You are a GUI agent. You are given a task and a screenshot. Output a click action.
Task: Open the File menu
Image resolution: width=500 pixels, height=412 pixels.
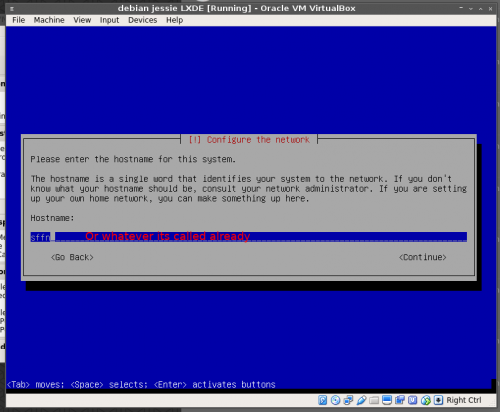tap(19, 20)
